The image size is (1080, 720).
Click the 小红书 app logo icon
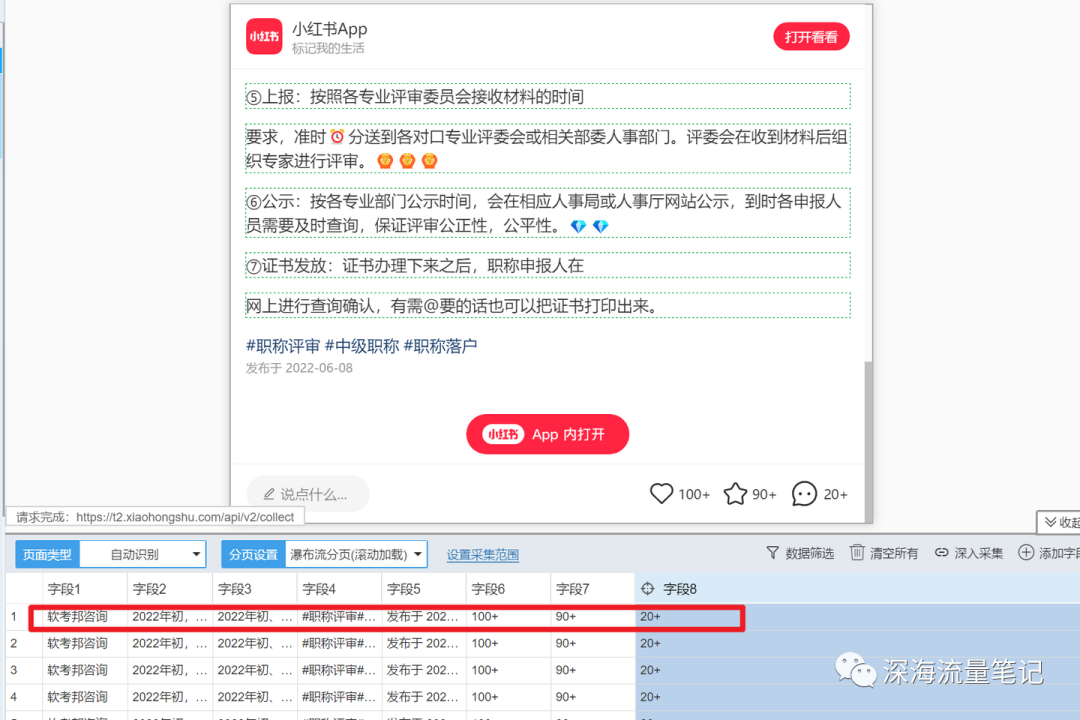click(264, 37)
